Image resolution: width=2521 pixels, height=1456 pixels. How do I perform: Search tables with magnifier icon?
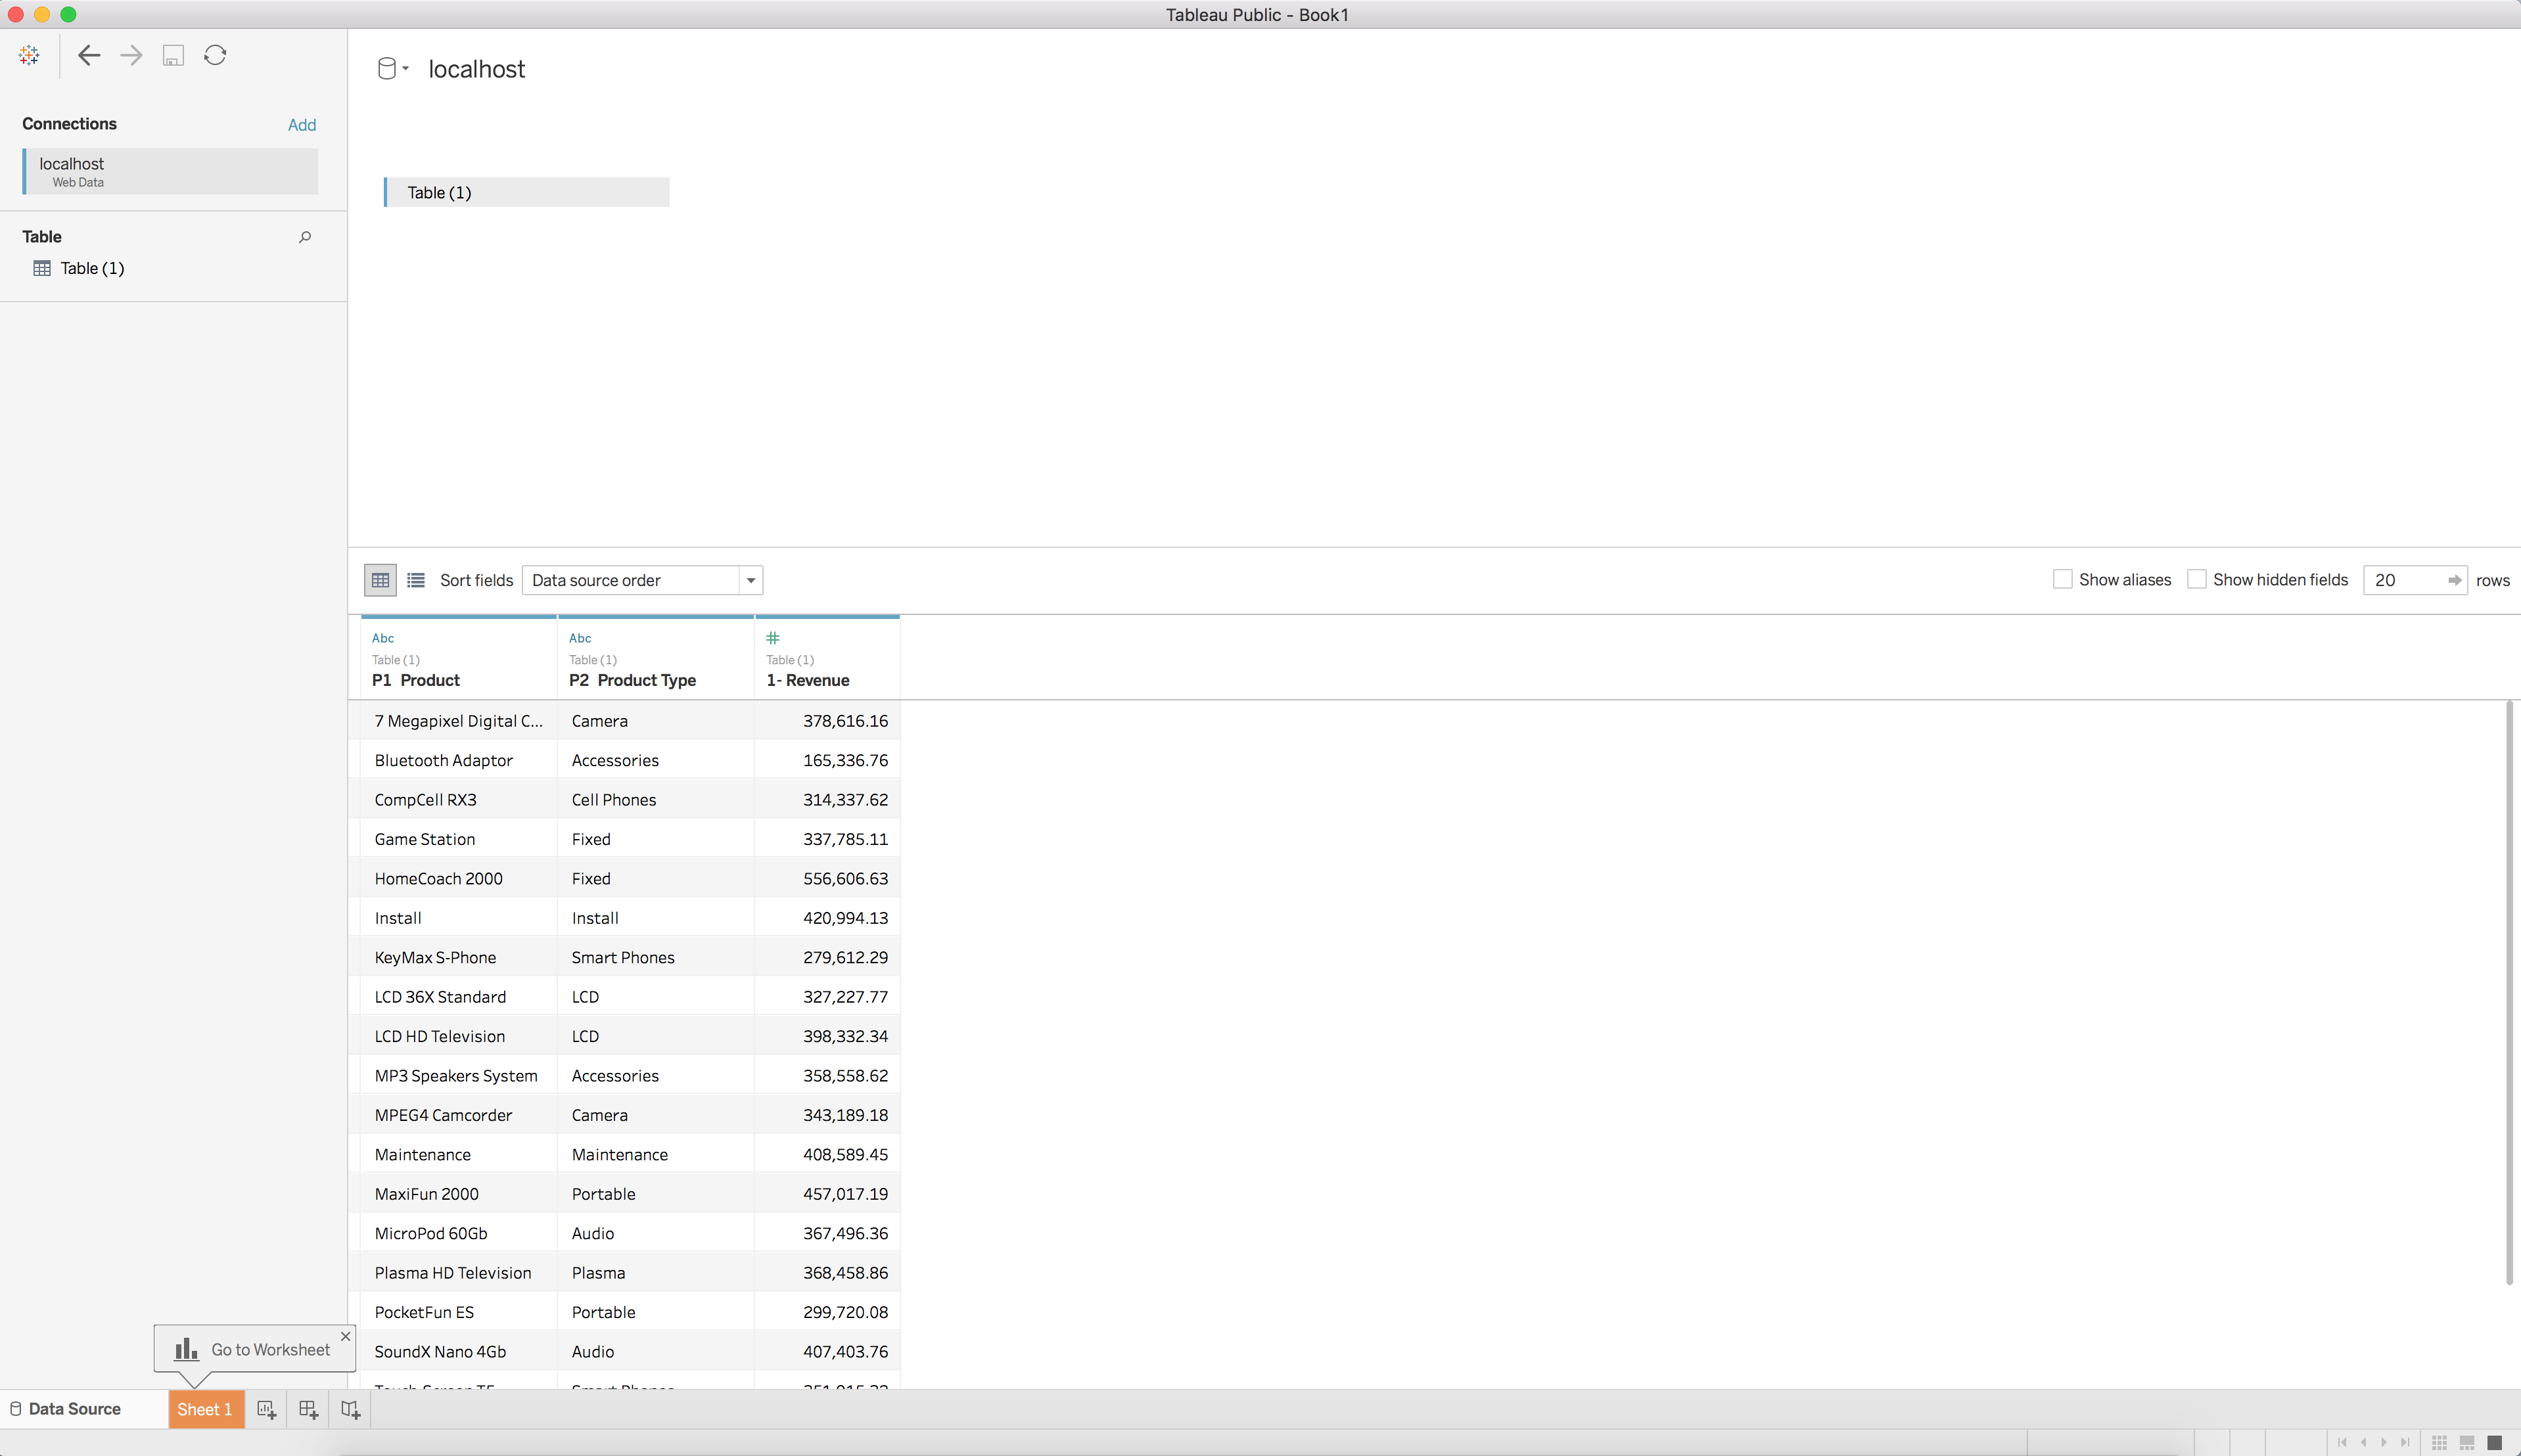pos(305,237)
